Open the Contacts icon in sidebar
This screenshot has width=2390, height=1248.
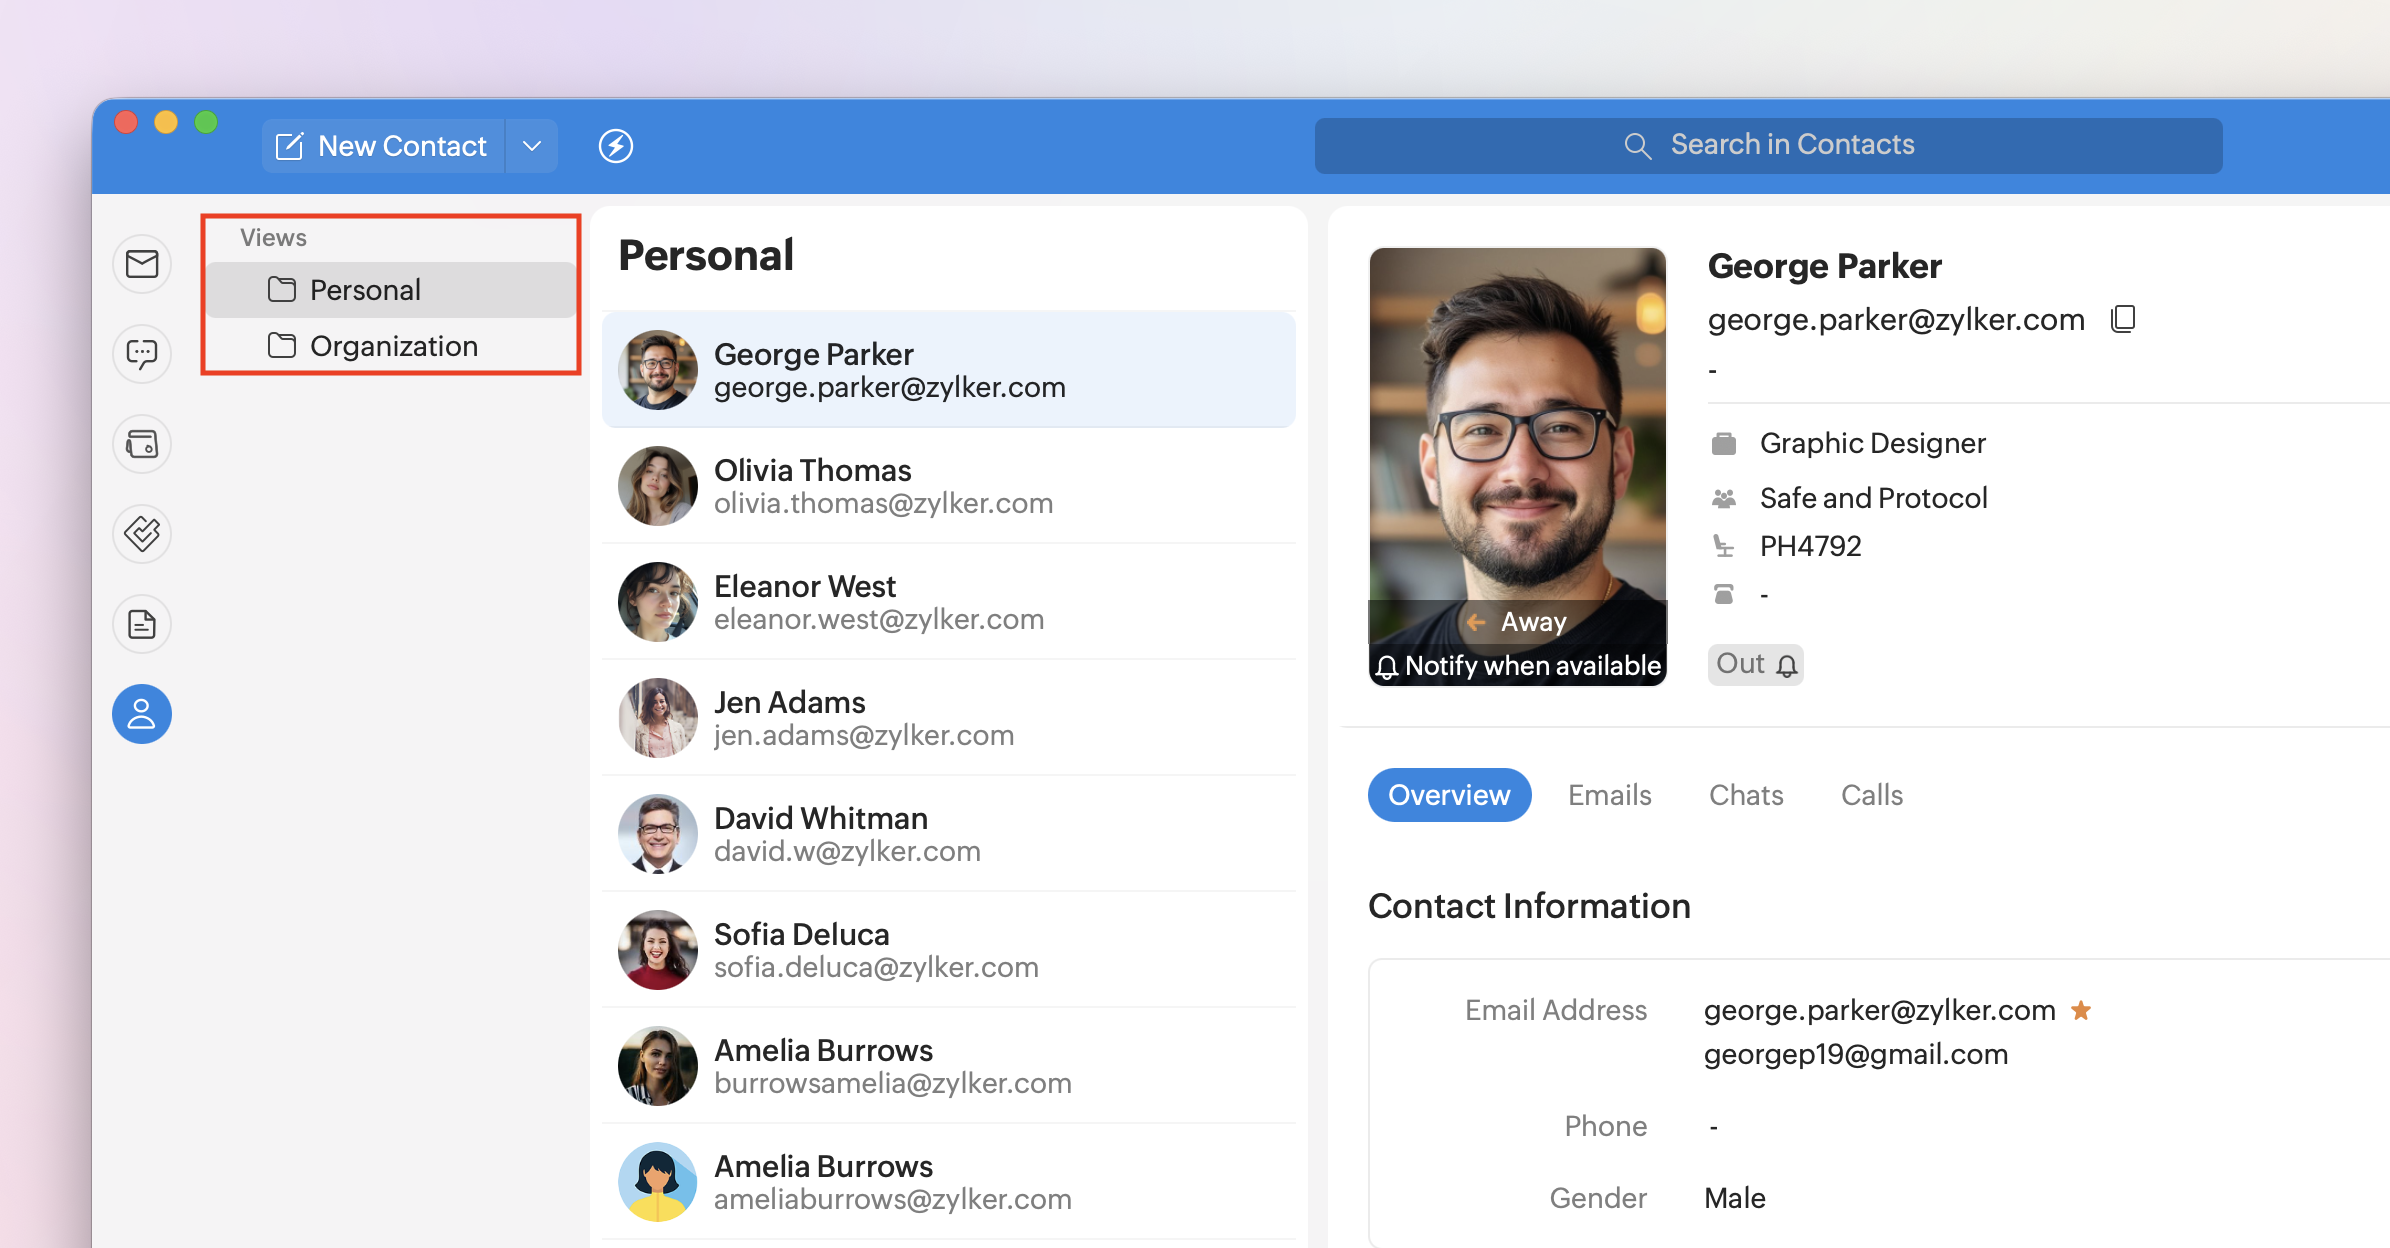pyautogui.click(x=142, y=714)
